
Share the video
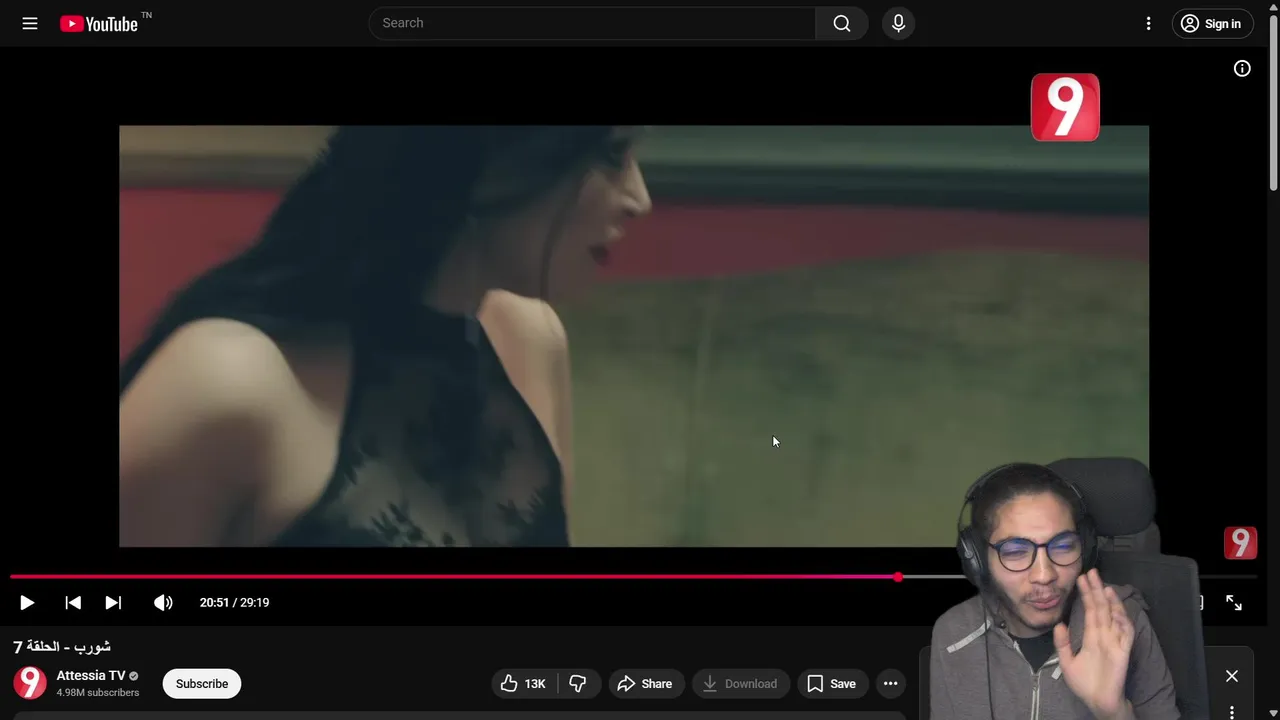coord(646,684)
